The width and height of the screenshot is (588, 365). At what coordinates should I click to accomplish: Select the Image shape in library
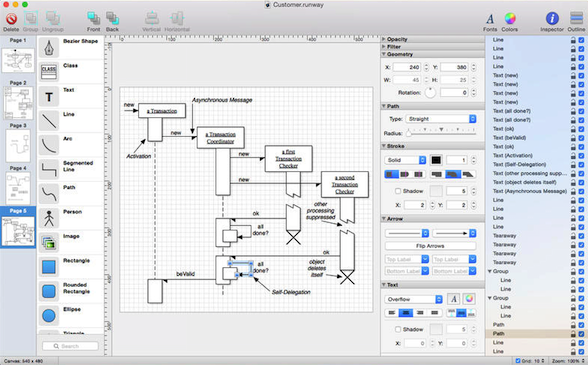pyautogui.click(x=49, y=243)
